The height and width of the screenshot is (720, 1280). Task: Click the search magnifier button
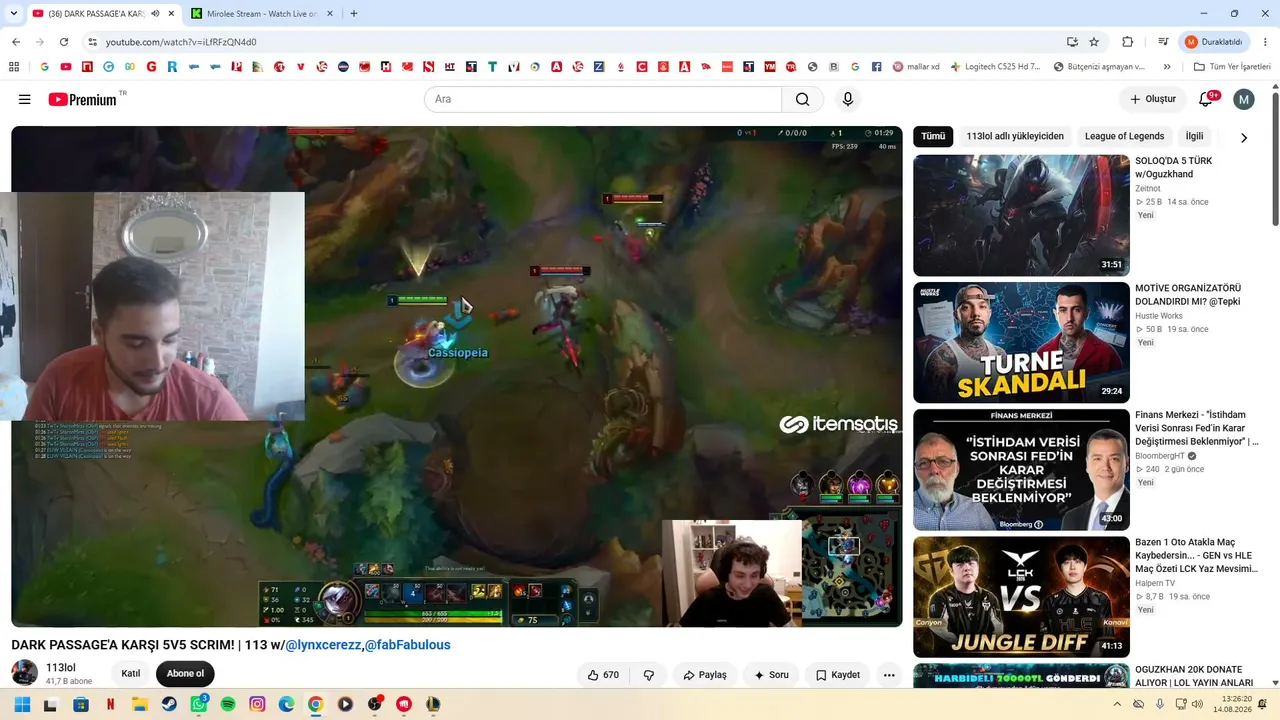click(x=802, y=99)
